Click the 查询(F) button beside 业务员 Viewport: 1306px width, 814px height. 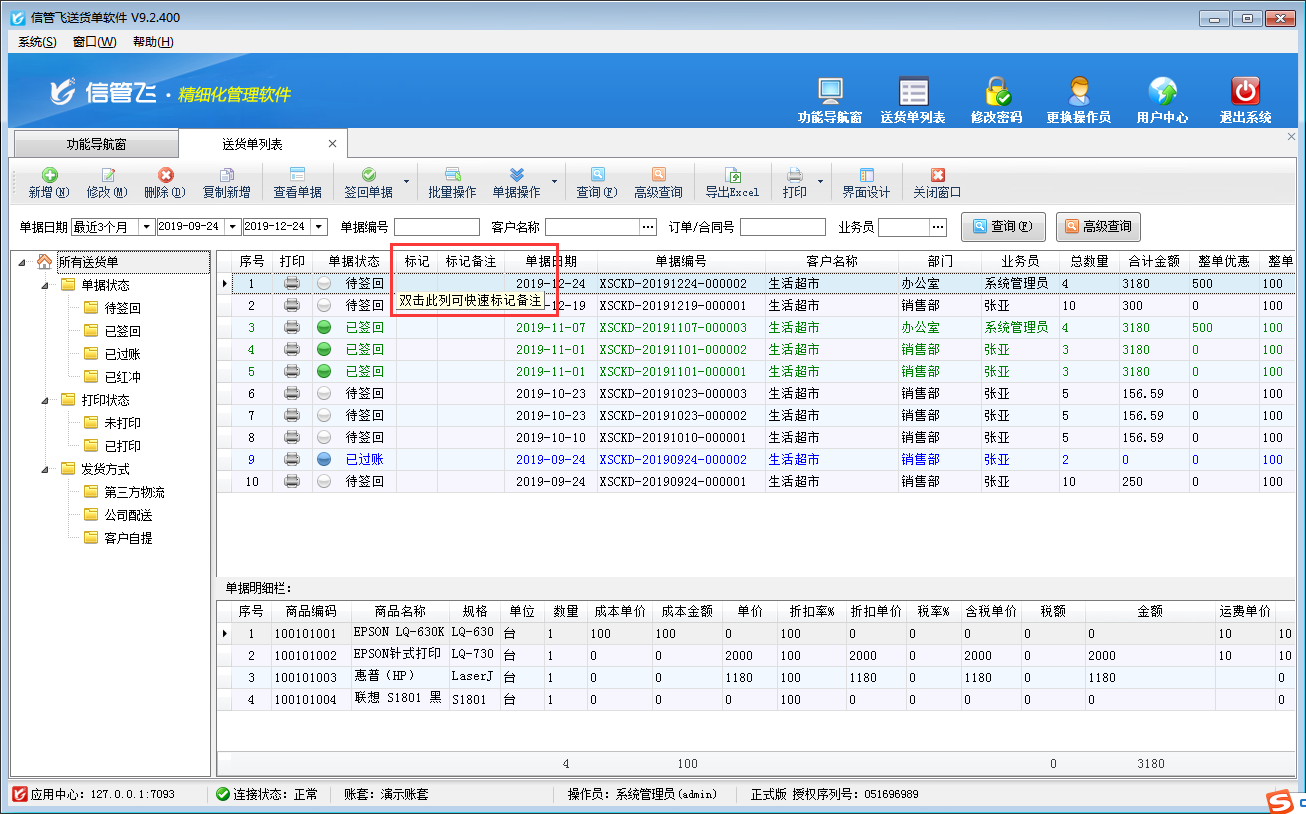pyautogui.click(x=1003, y=227)
